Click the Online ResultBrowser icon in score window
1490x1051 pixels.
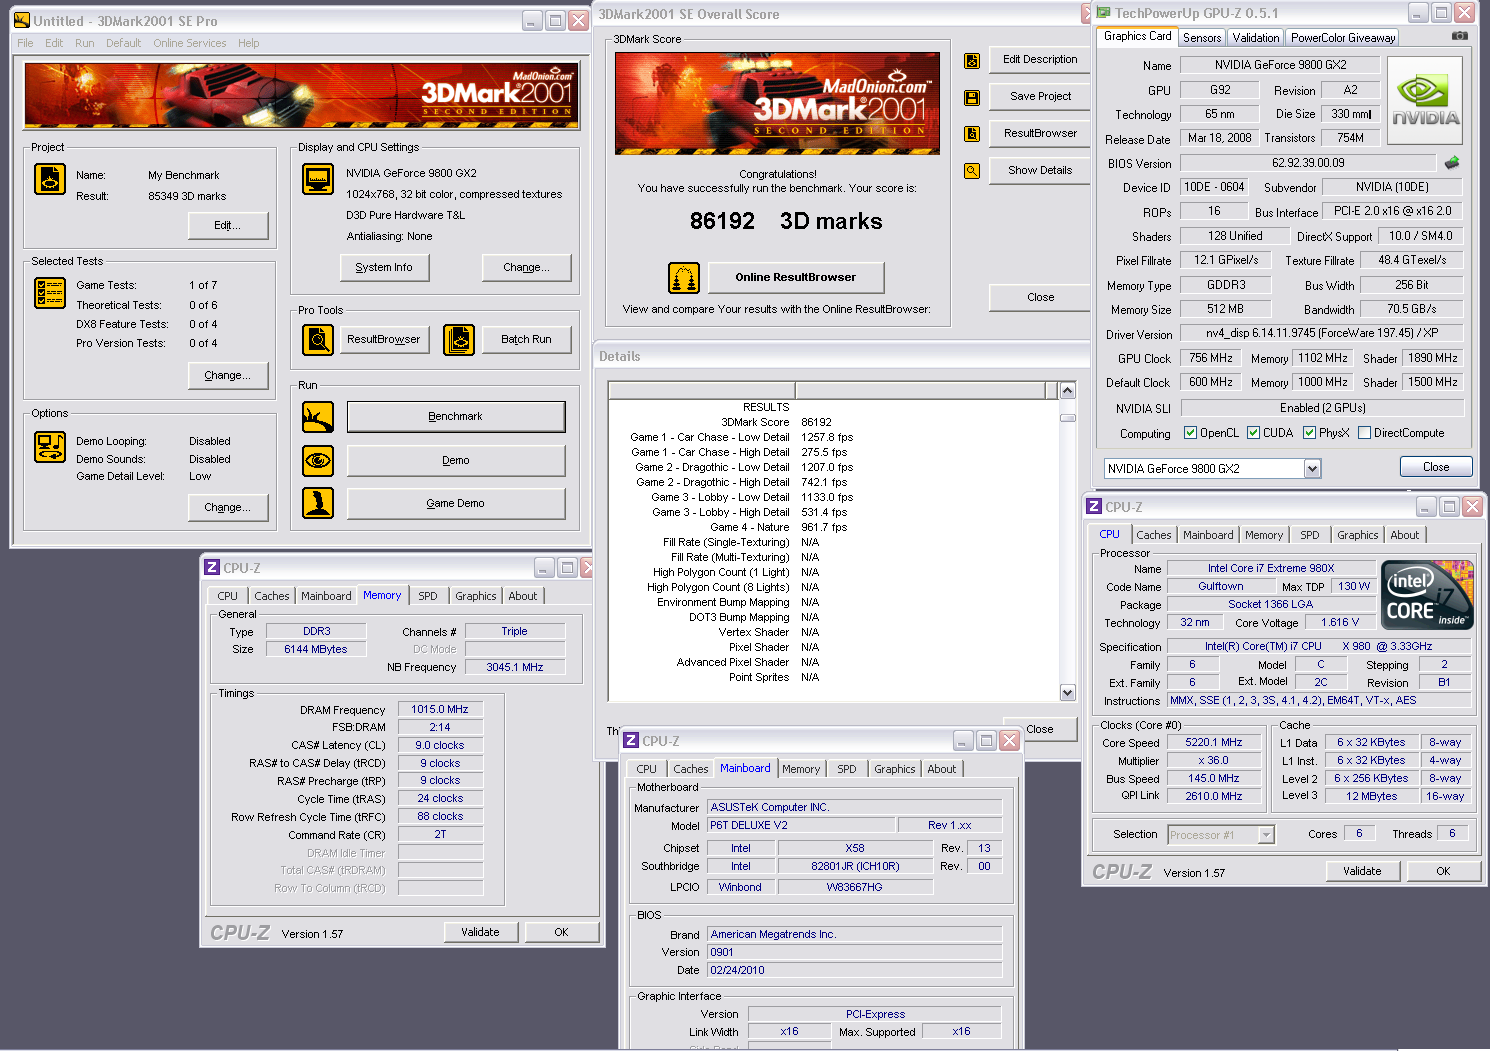point(684,277)
